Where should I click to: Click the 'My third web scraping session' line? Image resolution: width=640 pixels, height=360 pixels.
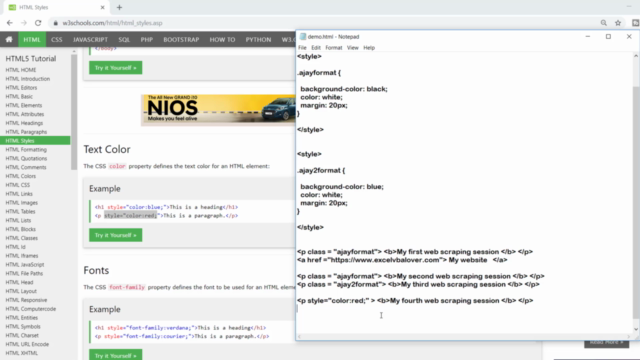point(418,284)
